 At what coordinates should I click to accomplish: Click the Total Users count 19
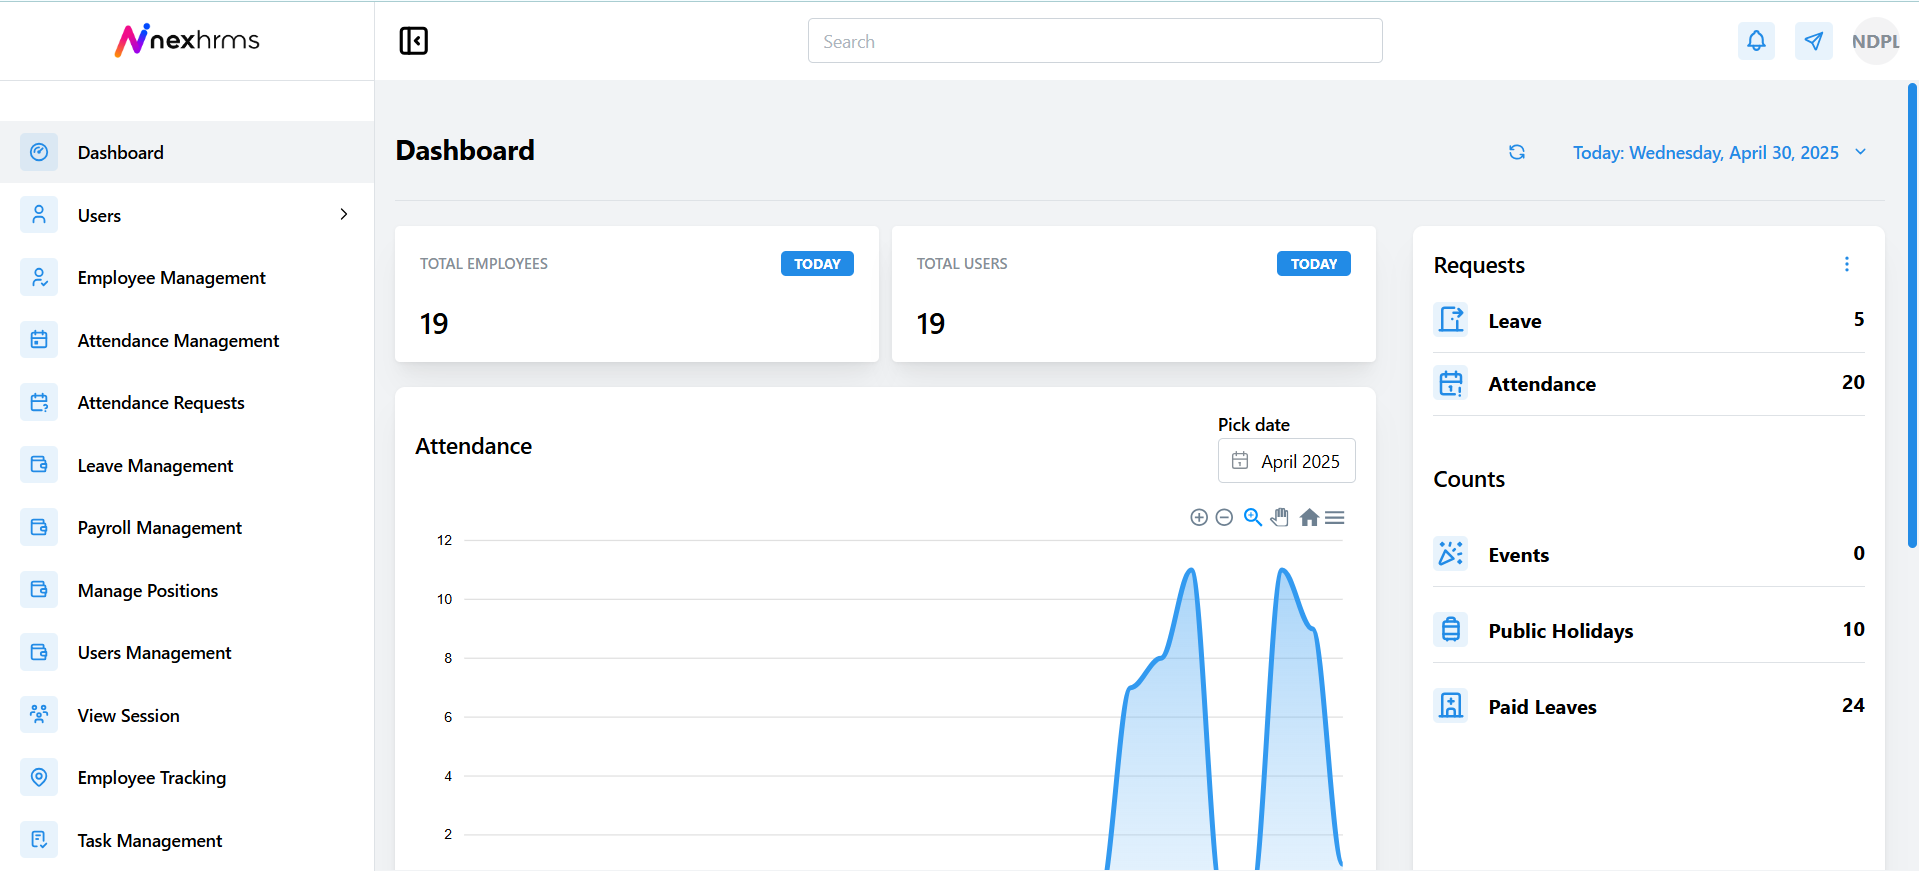tap(931, 323)
